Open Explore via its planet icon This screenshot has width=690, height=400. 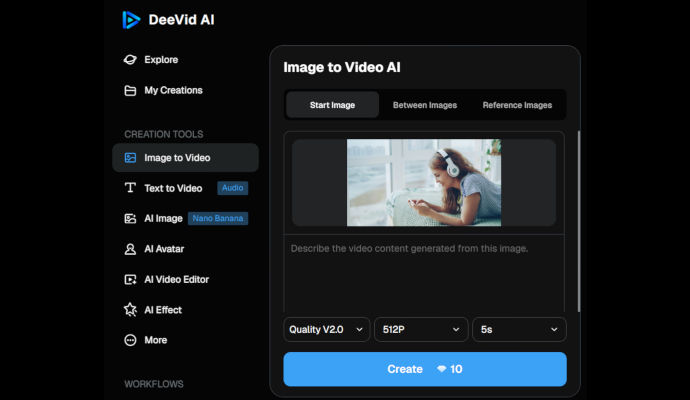point(130,60)
